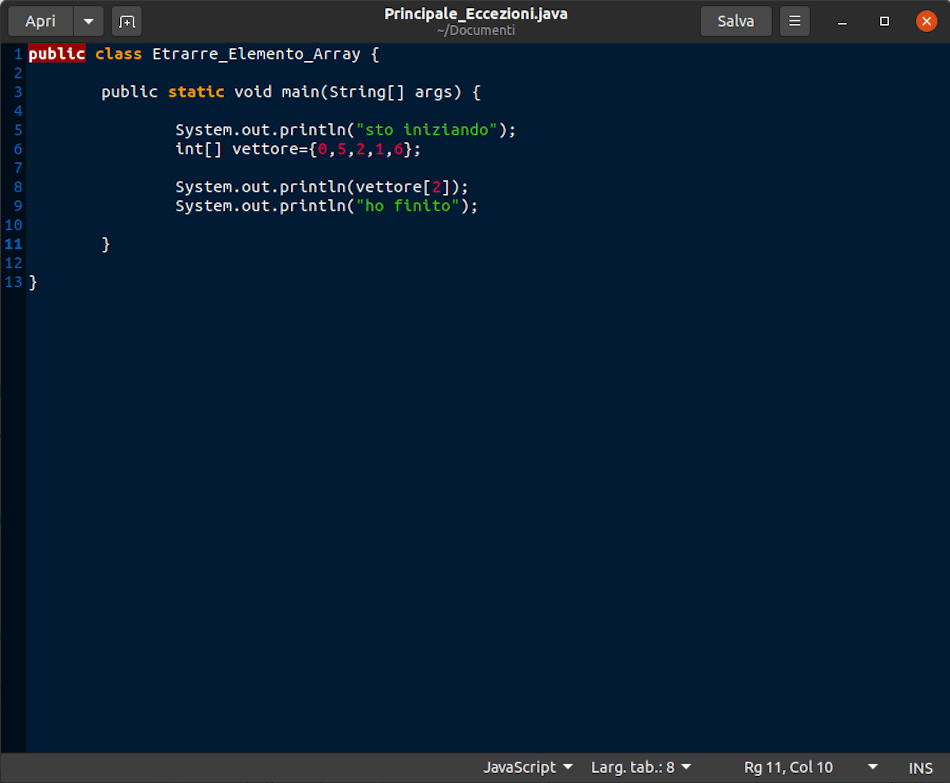Minimize the gedit window
This screenshot has width=950, height=783.
(842, 21)
